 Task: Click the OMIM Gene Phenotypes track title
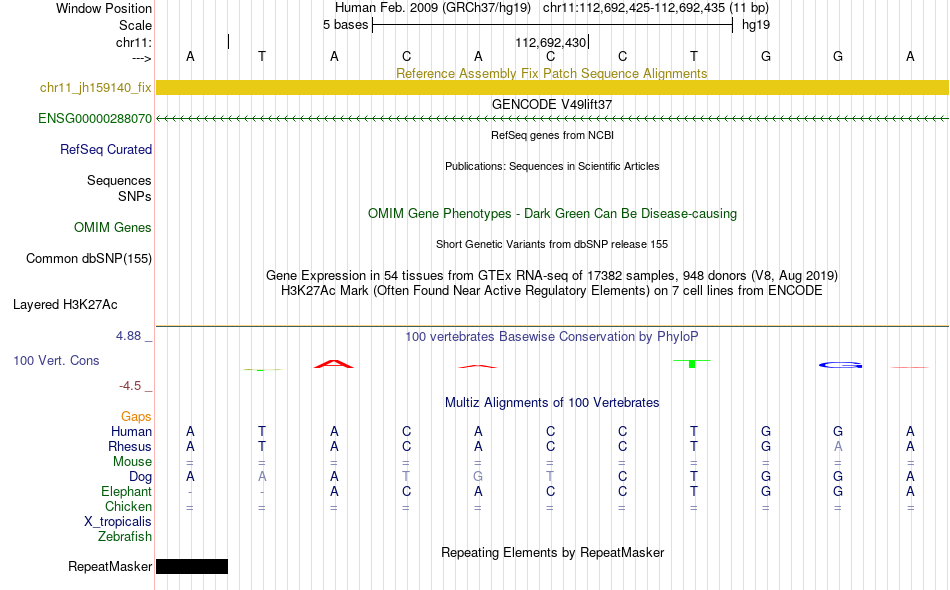point(552,213)
